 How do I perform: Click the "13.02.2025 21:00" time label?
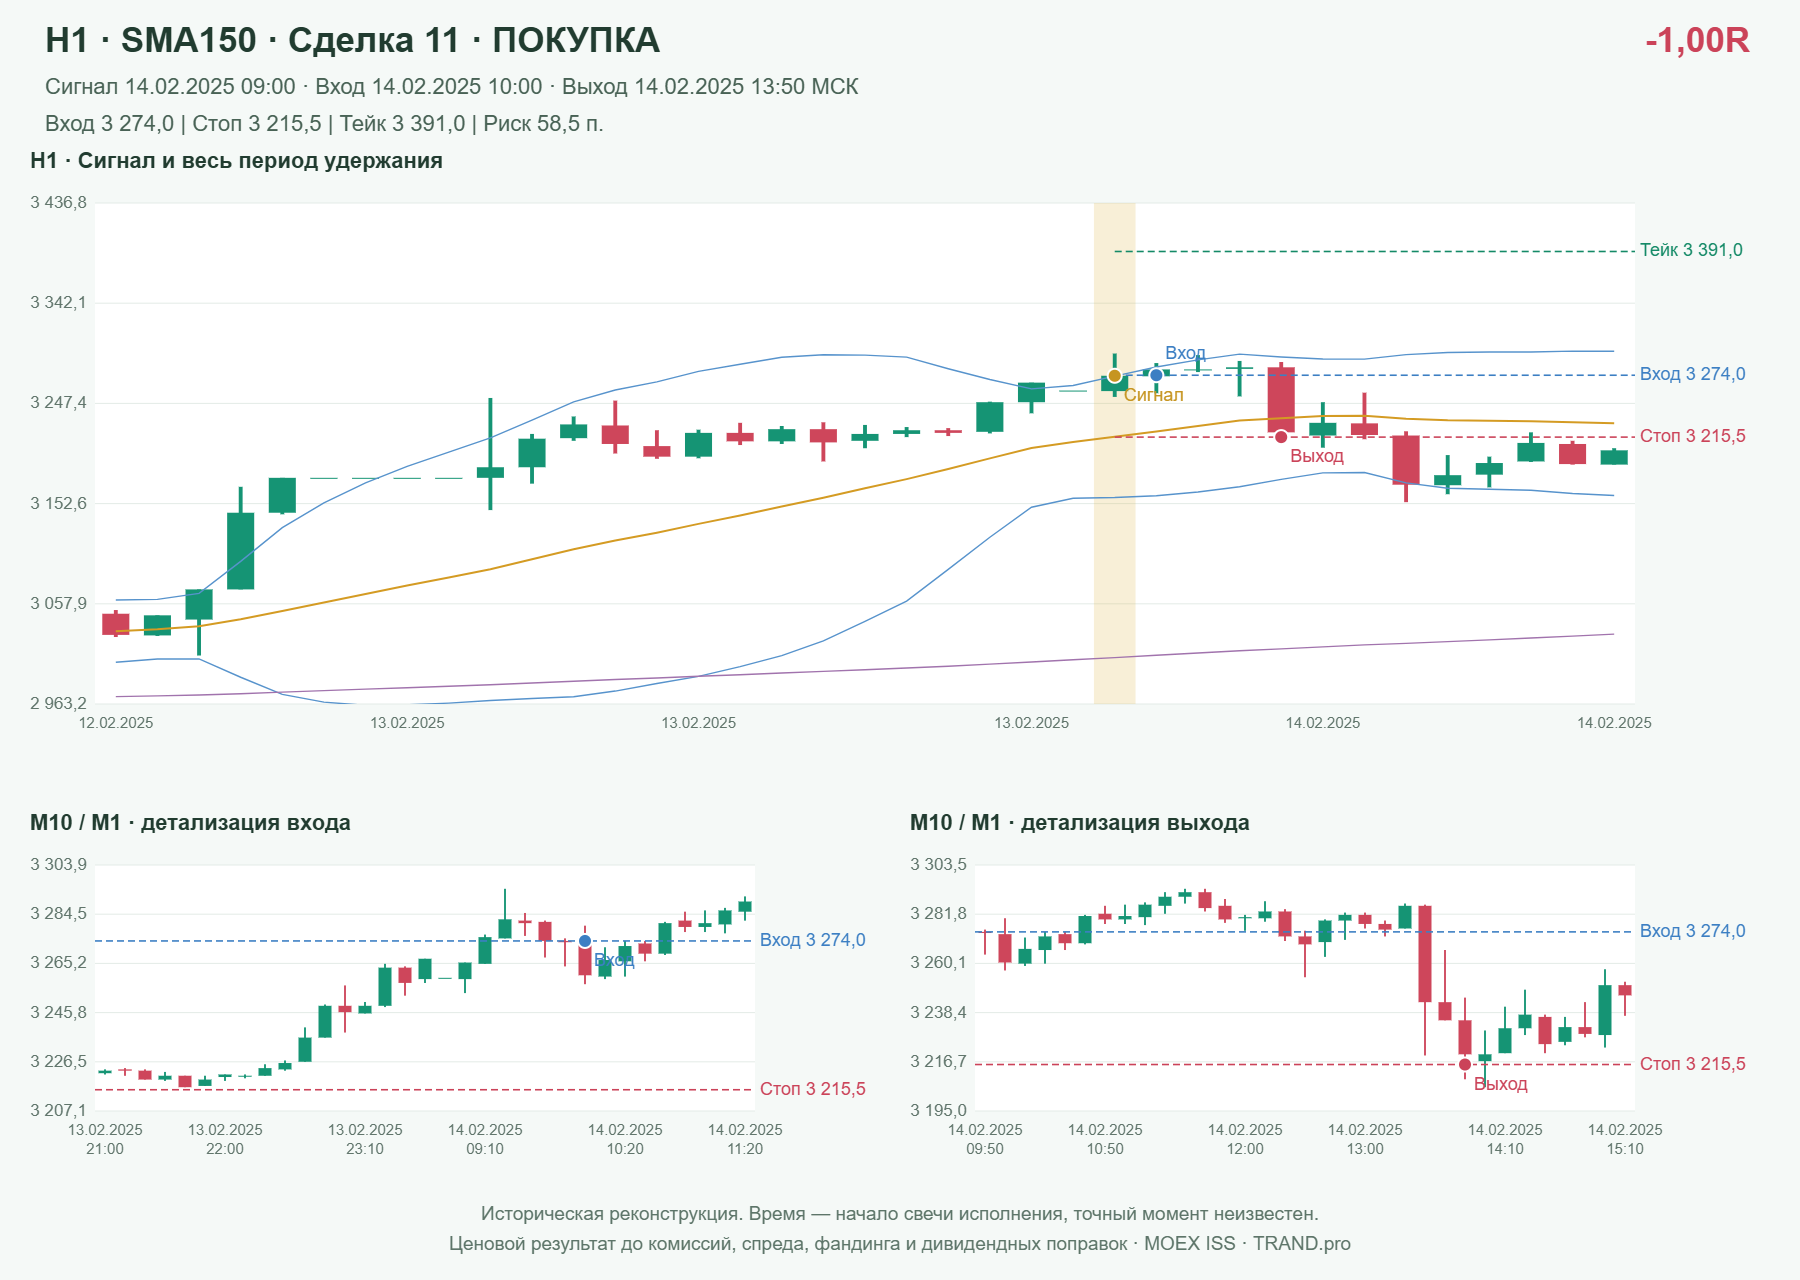pos(105,1139)
